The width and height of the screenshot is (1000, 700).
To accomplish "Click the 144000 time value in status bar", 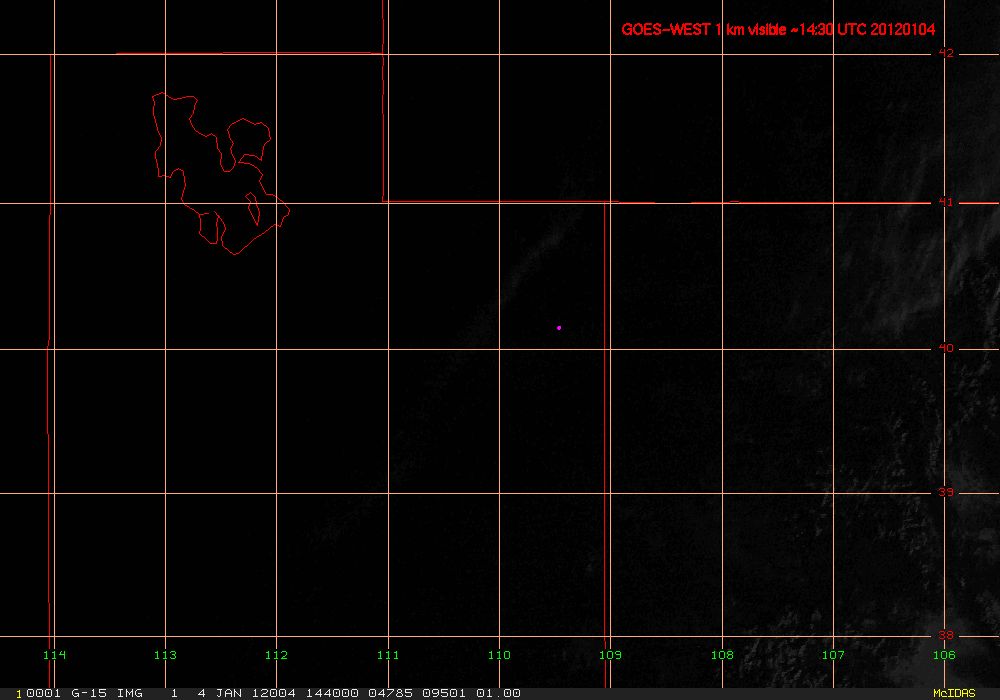I will (x=332, y=693).
